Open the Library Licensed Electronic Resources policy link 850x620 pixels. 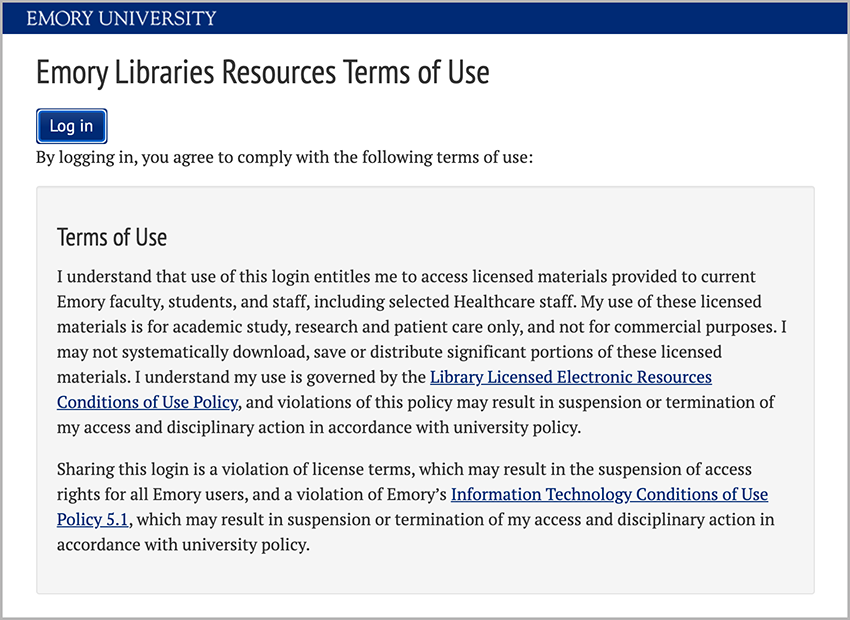coord(569,376)
